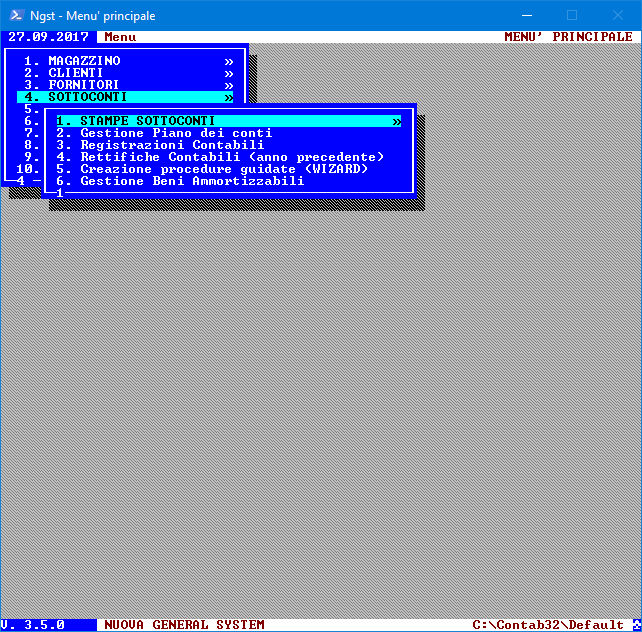Close the Ngst window
Screen dimensions: 642x632
618,15
